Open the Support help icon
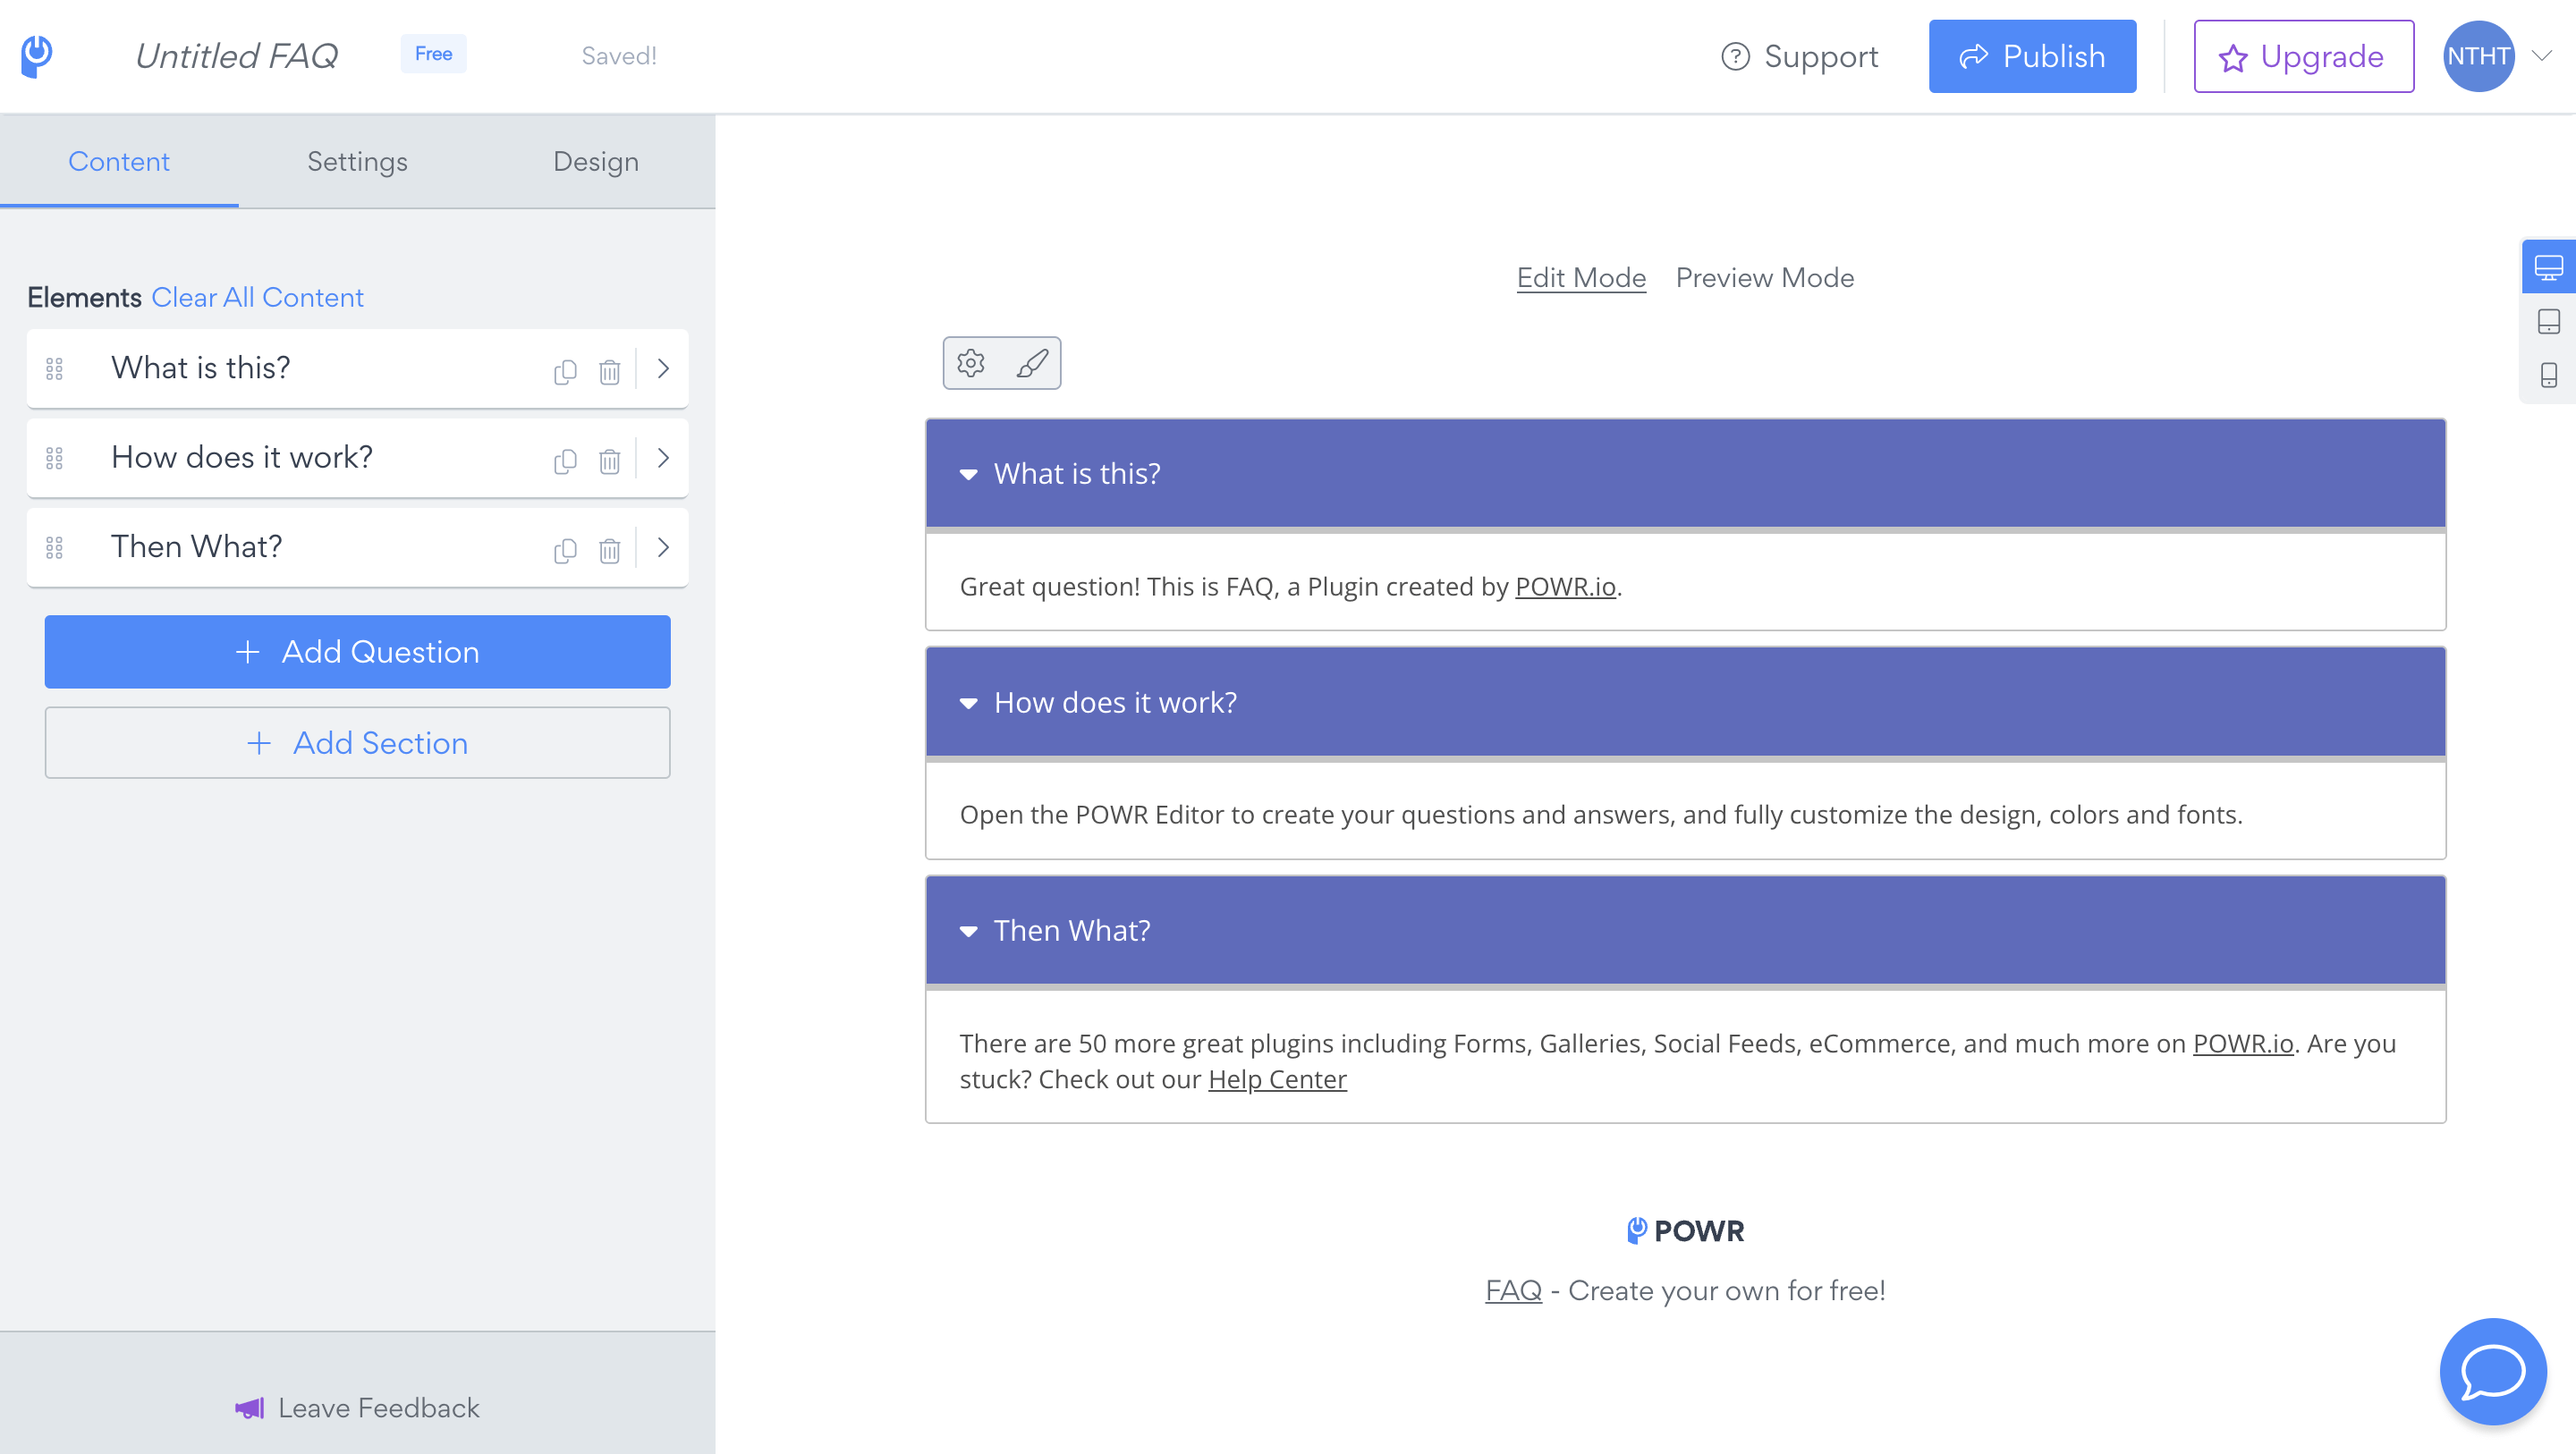The width and height of the screenshot is (2576, 1454). 1735,57
